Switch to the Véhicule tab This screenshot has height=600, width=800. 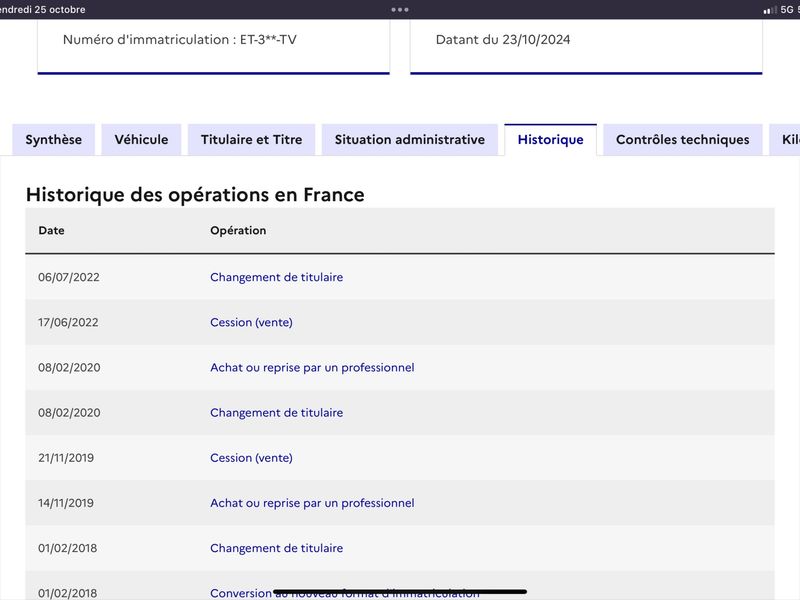[x=141, y=139]
